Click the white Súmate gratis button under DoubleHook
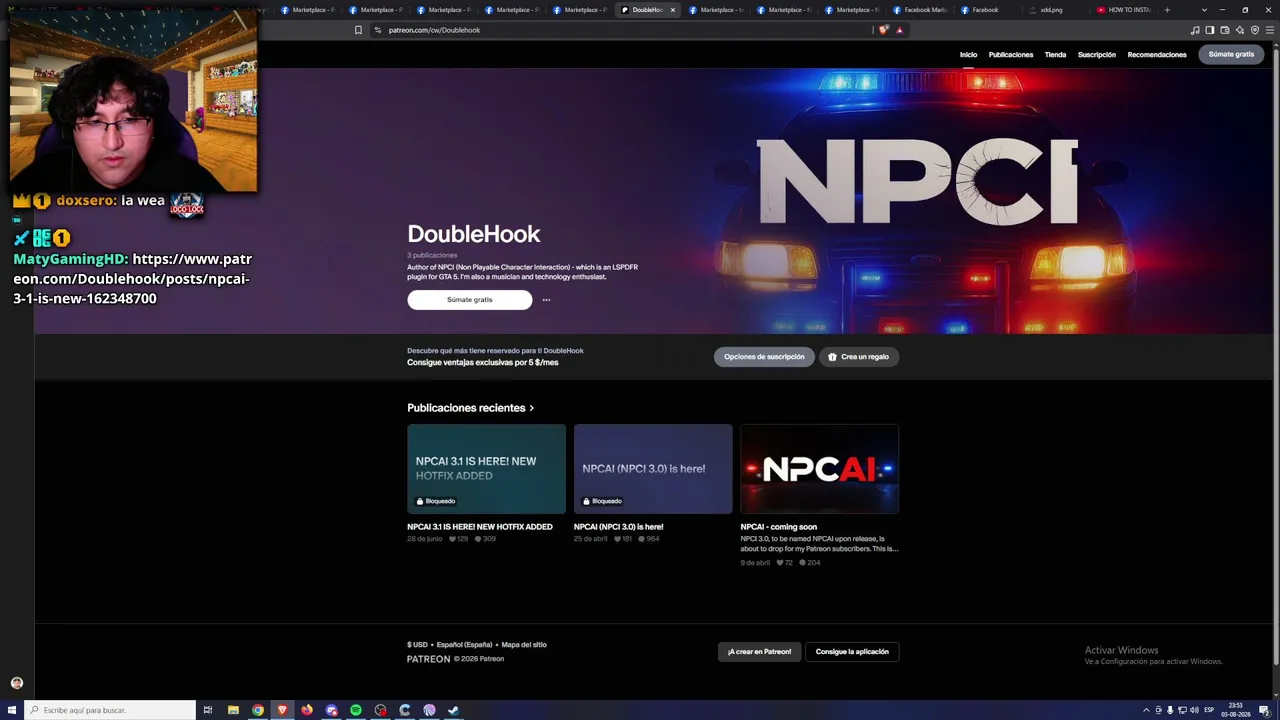Viewport: 1280px width, 720px height. (470, 300)
